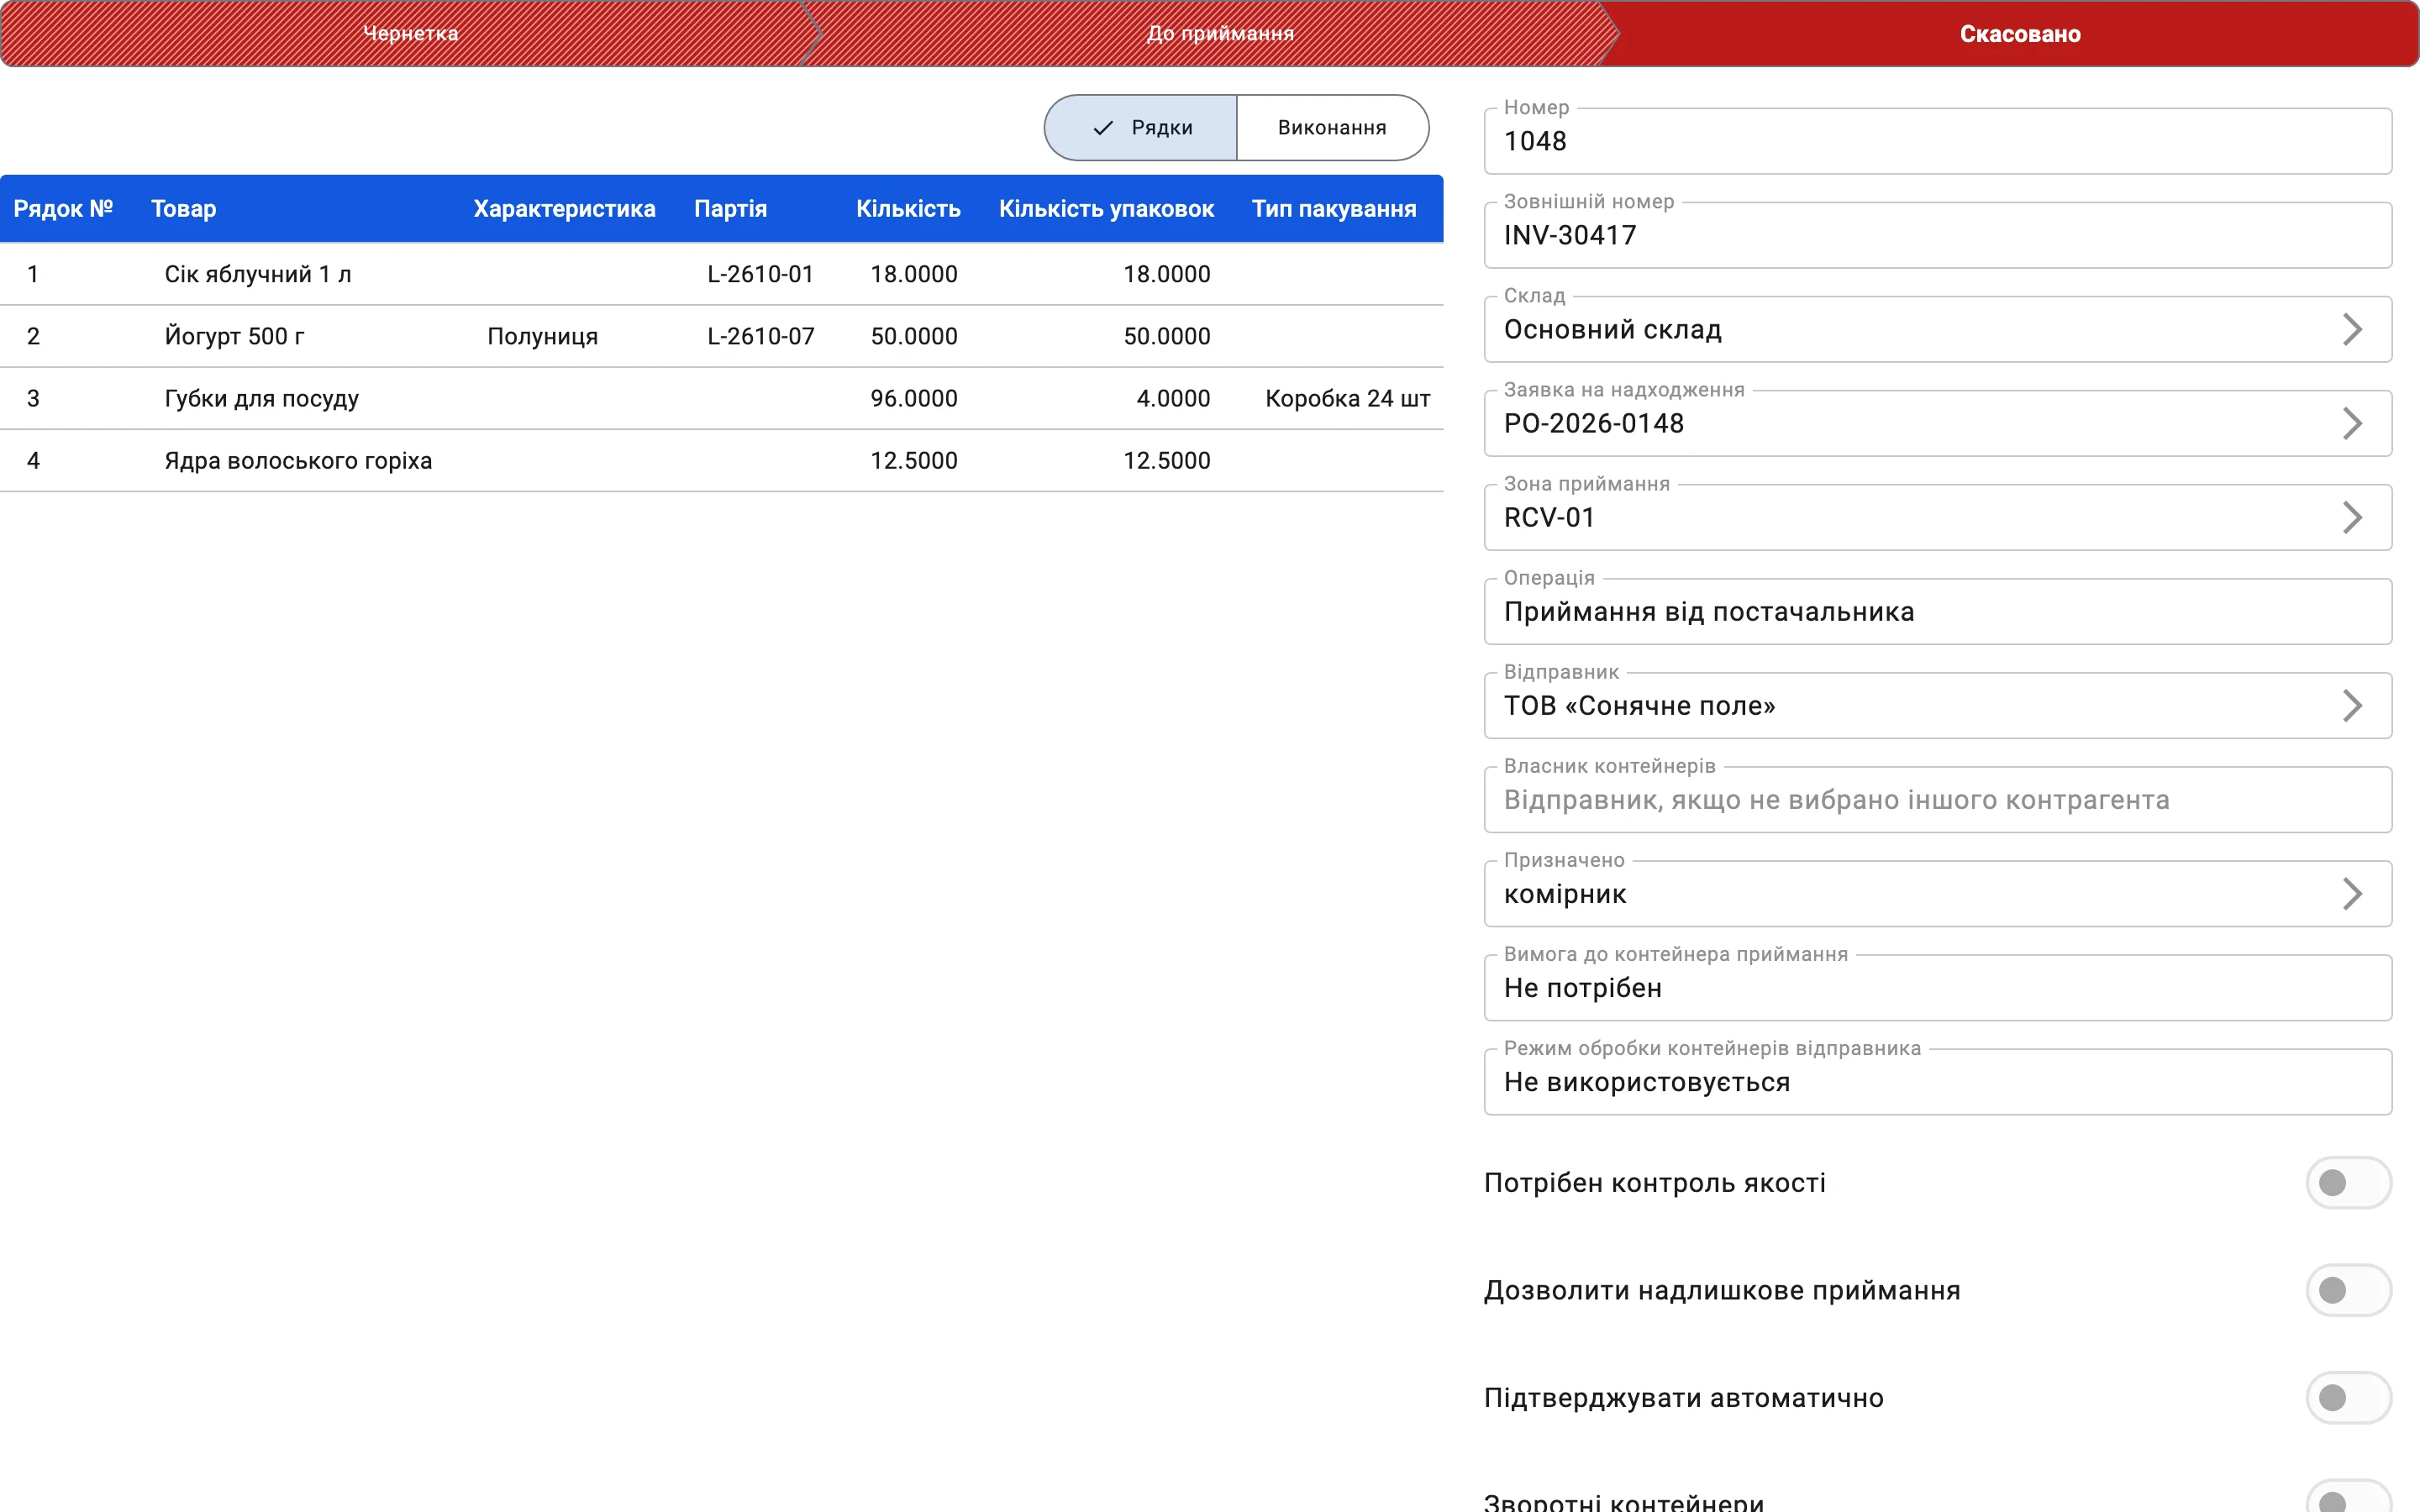Click the Номер field with 1048
Viewport: 2420px width, 1512px height.
pyautogui.click(x=1938, y=141)
